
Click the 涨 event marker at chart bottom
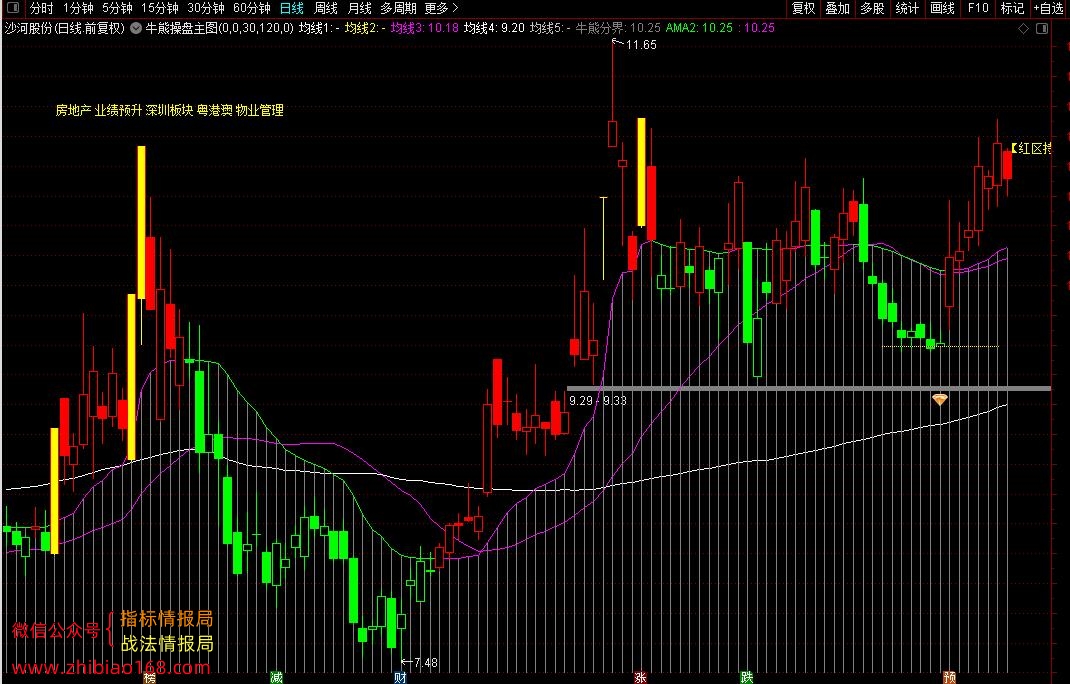(640, 678)
